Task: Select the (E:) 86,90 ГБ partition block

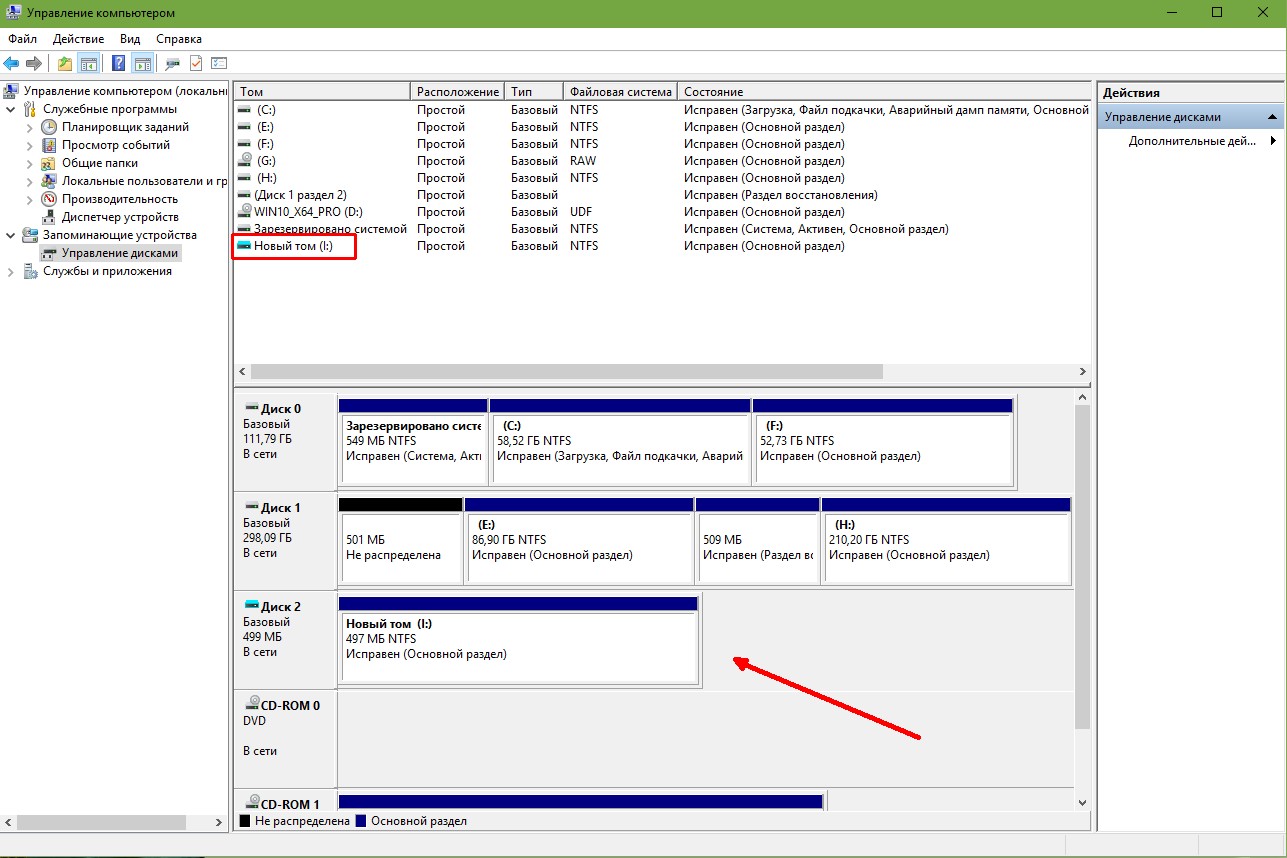Action: pyautogui.click(x=579, y=540)
